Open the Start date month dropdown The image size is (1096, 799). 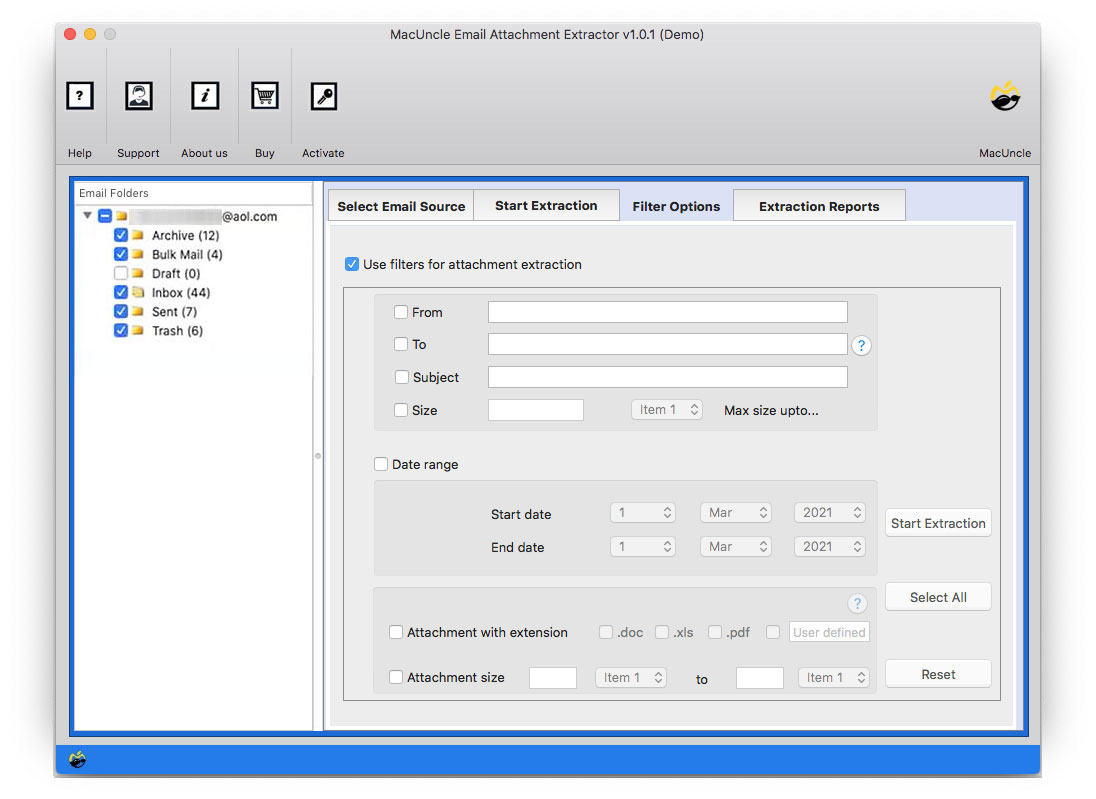tap(735, 513)
